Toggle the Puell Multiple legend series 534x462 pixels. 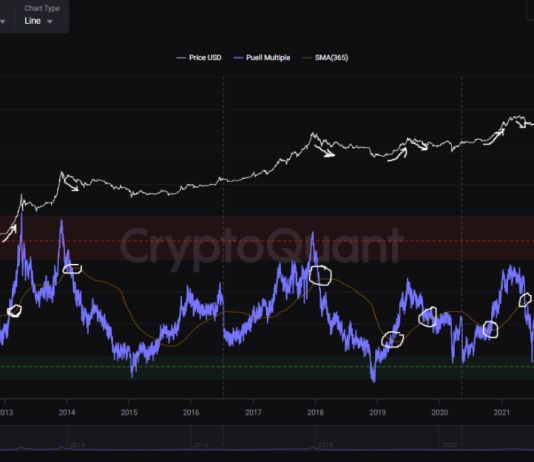pyautogui.click(x=262, y=58)
